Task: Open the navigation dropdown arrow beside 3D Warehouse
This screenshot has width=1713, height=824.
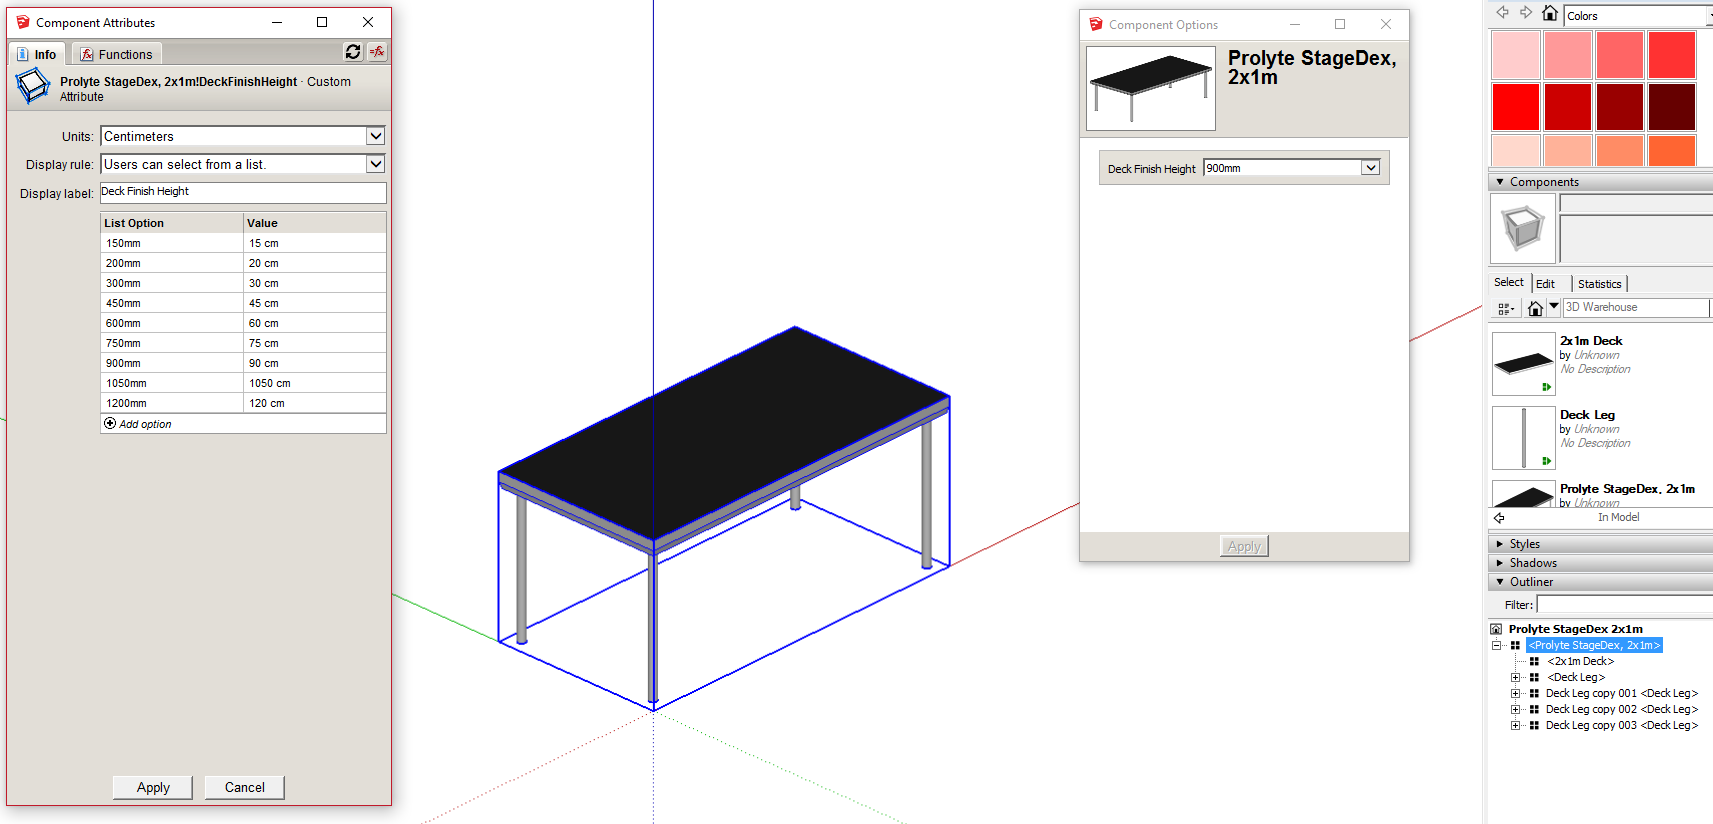Action: (x=1554, y=307)
